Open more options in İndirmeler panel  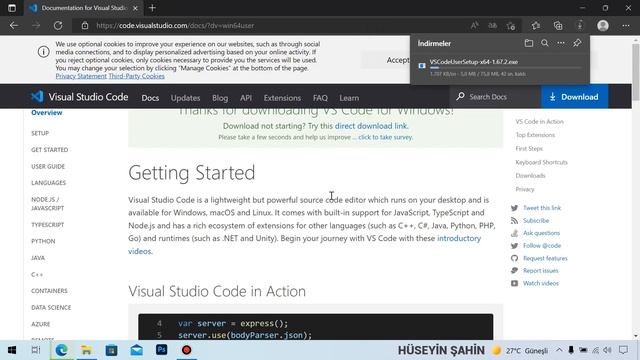(561, 43)
